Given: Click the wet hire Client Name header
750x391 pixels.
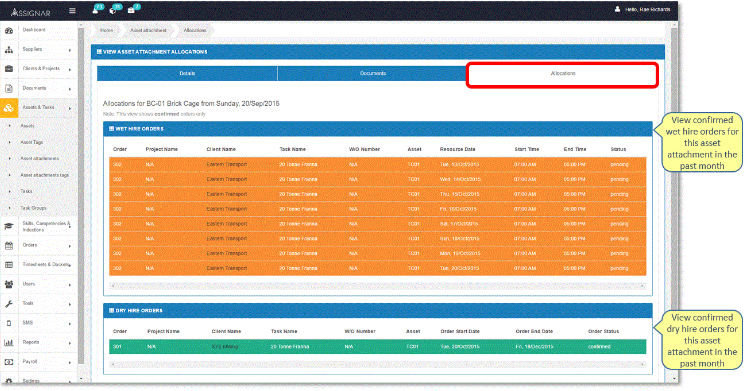Looking at the screenshot, I should point(221,149).
